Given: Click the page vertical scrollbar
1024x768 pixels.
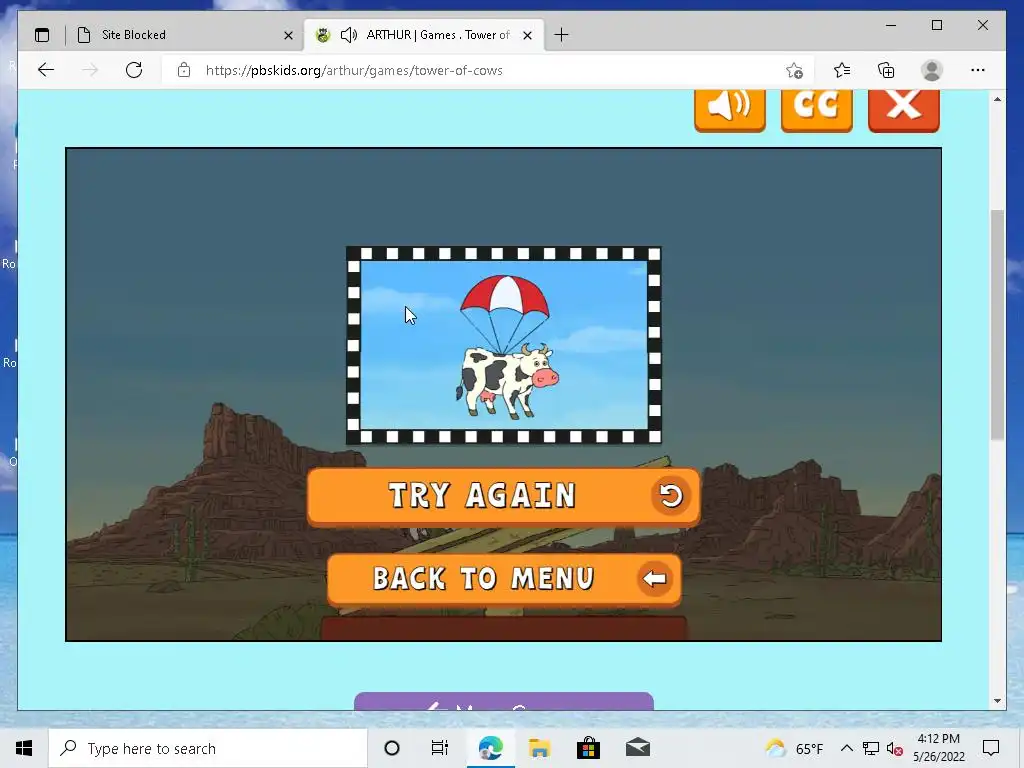Looking at the screenshot, I should [997, 325].
